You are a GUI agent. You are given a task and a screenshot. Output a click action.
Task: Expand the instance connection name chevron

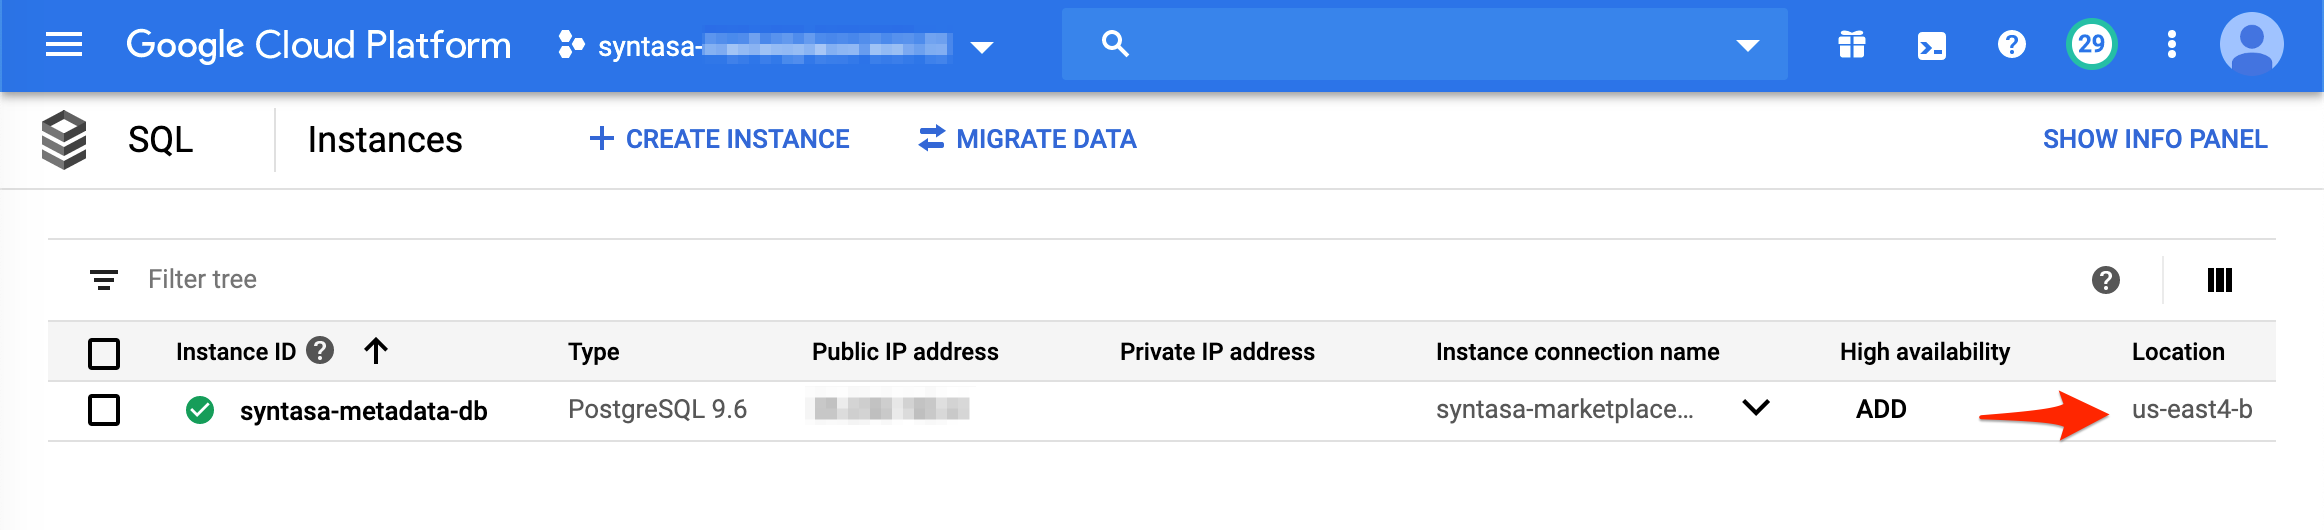(1756, 408)
